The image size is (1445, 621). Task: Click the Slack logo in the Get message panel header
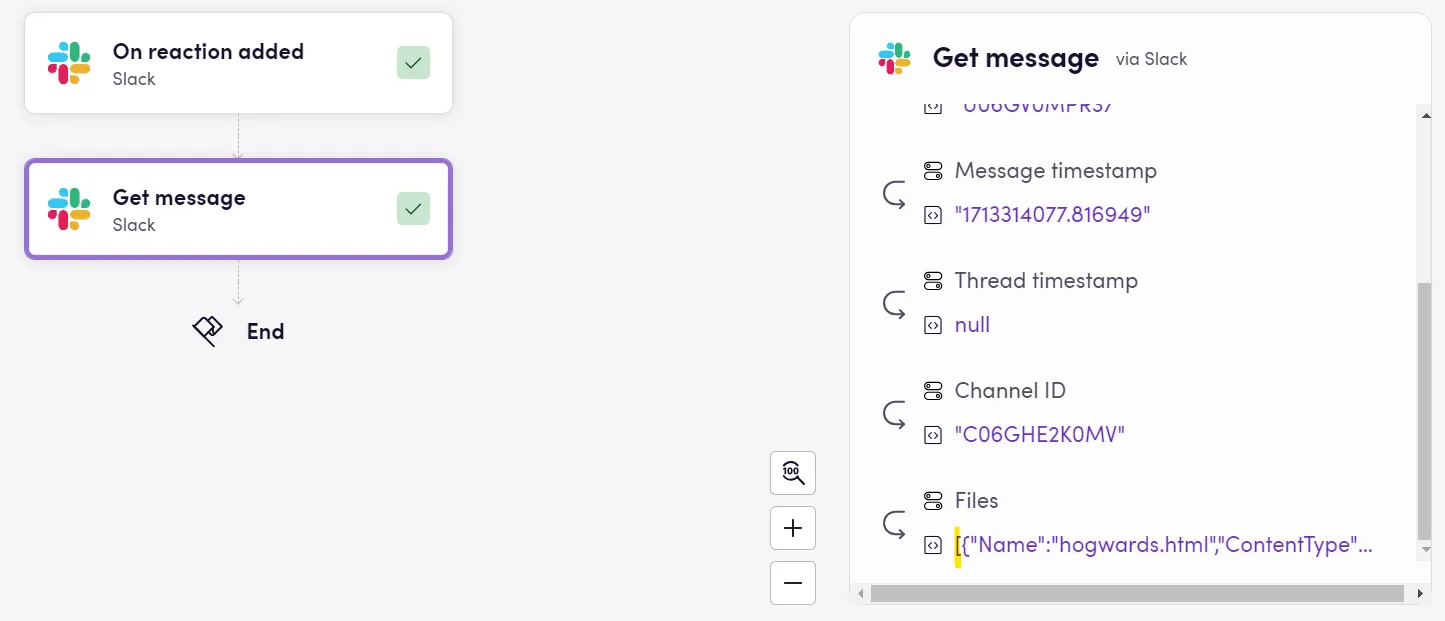[x=894, y=58]
